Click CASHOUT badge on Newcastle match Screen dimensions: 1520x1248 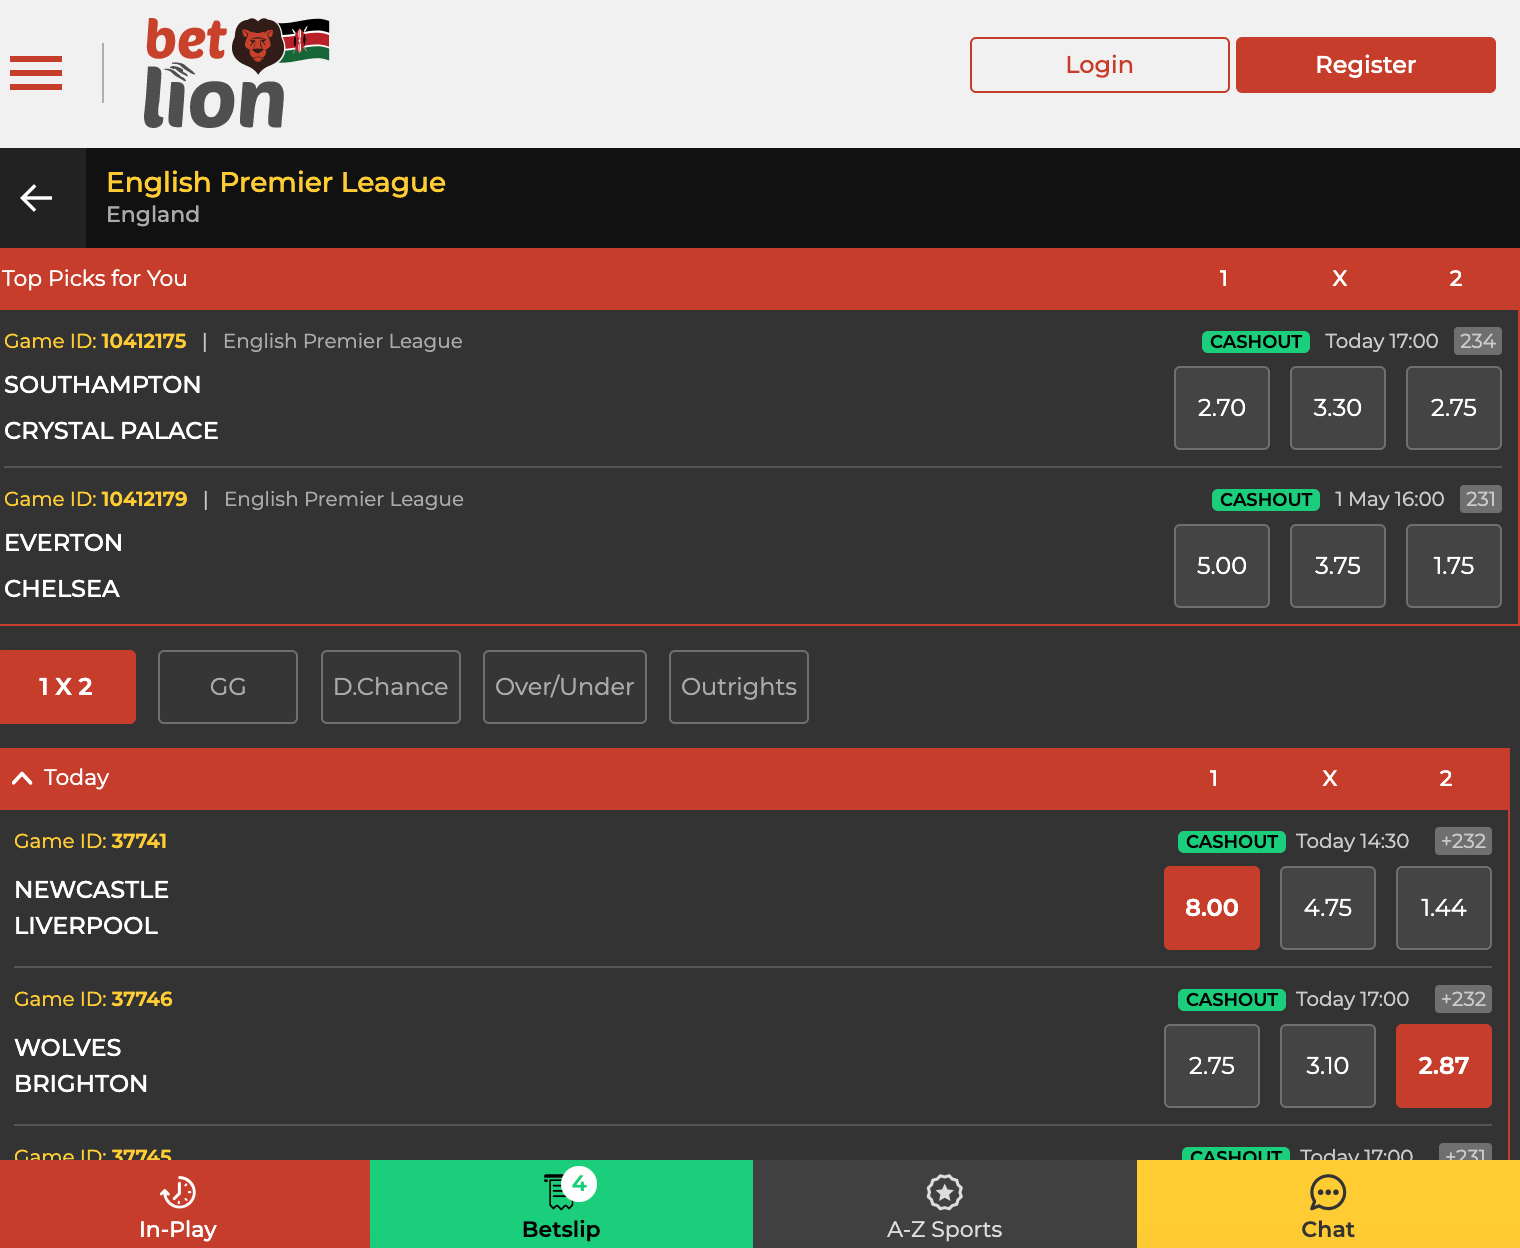click(x=1232, y=842)
